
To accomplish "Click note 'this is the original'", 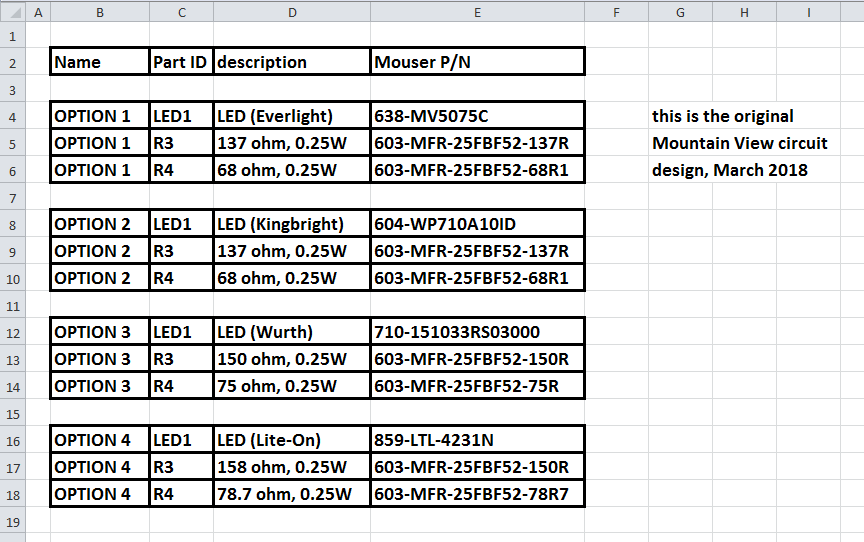I will point(722,116).
